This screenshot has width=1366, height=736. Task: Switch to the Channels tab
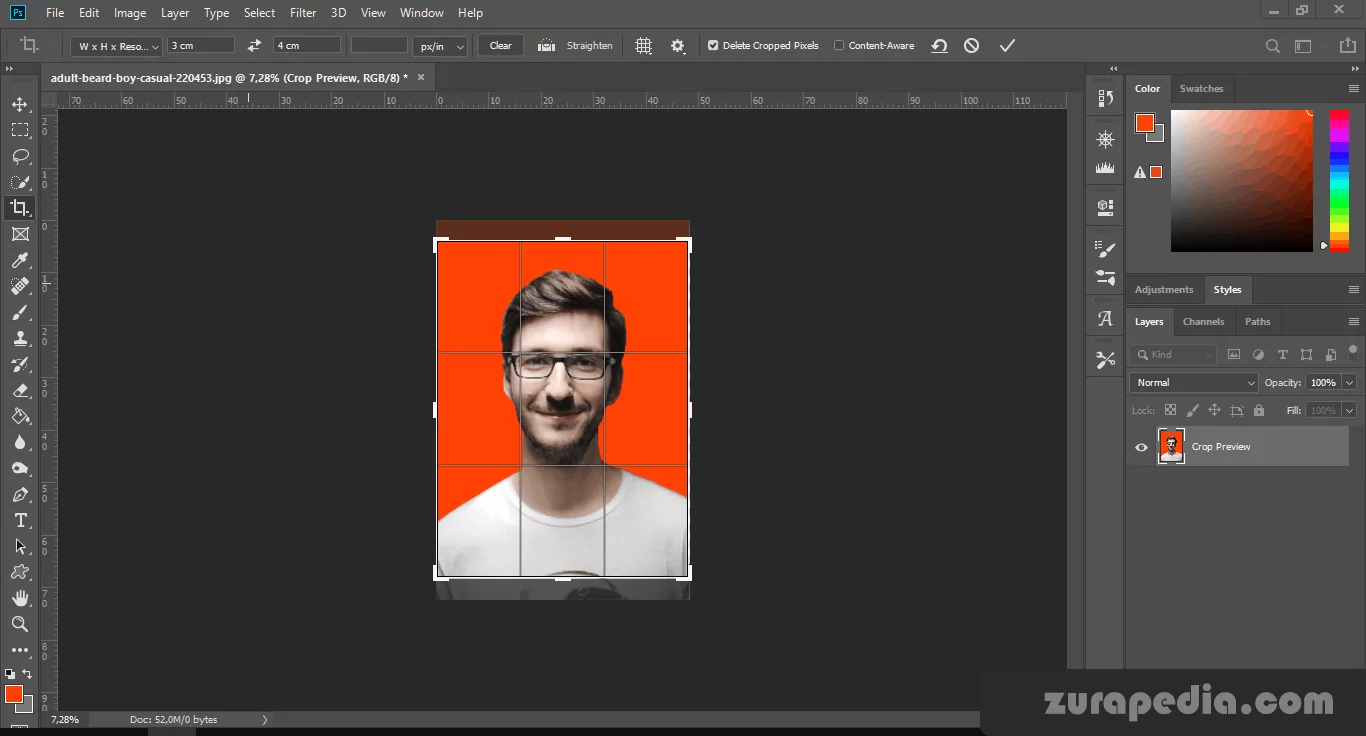1203,322
